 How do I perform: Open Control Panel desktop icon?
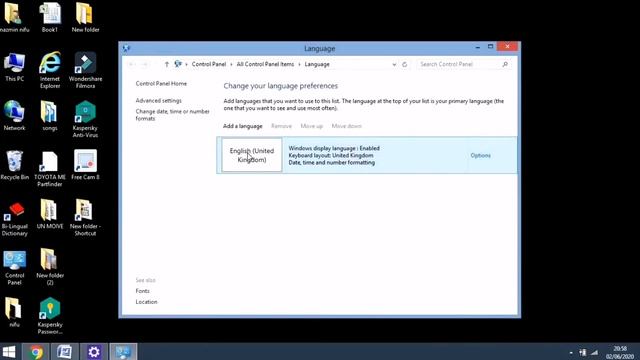click(x=14, y=267)
